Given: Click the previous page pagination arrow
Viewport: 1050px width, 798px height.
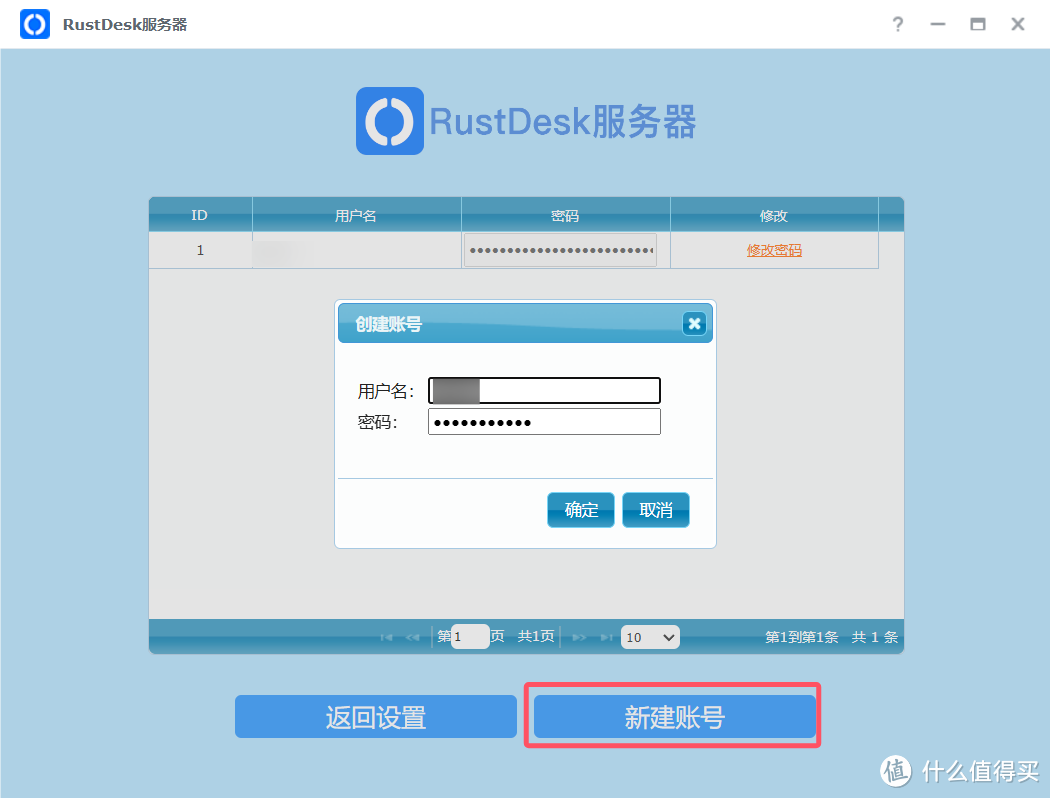Looking at the screenshot, I should coord(411,636).
